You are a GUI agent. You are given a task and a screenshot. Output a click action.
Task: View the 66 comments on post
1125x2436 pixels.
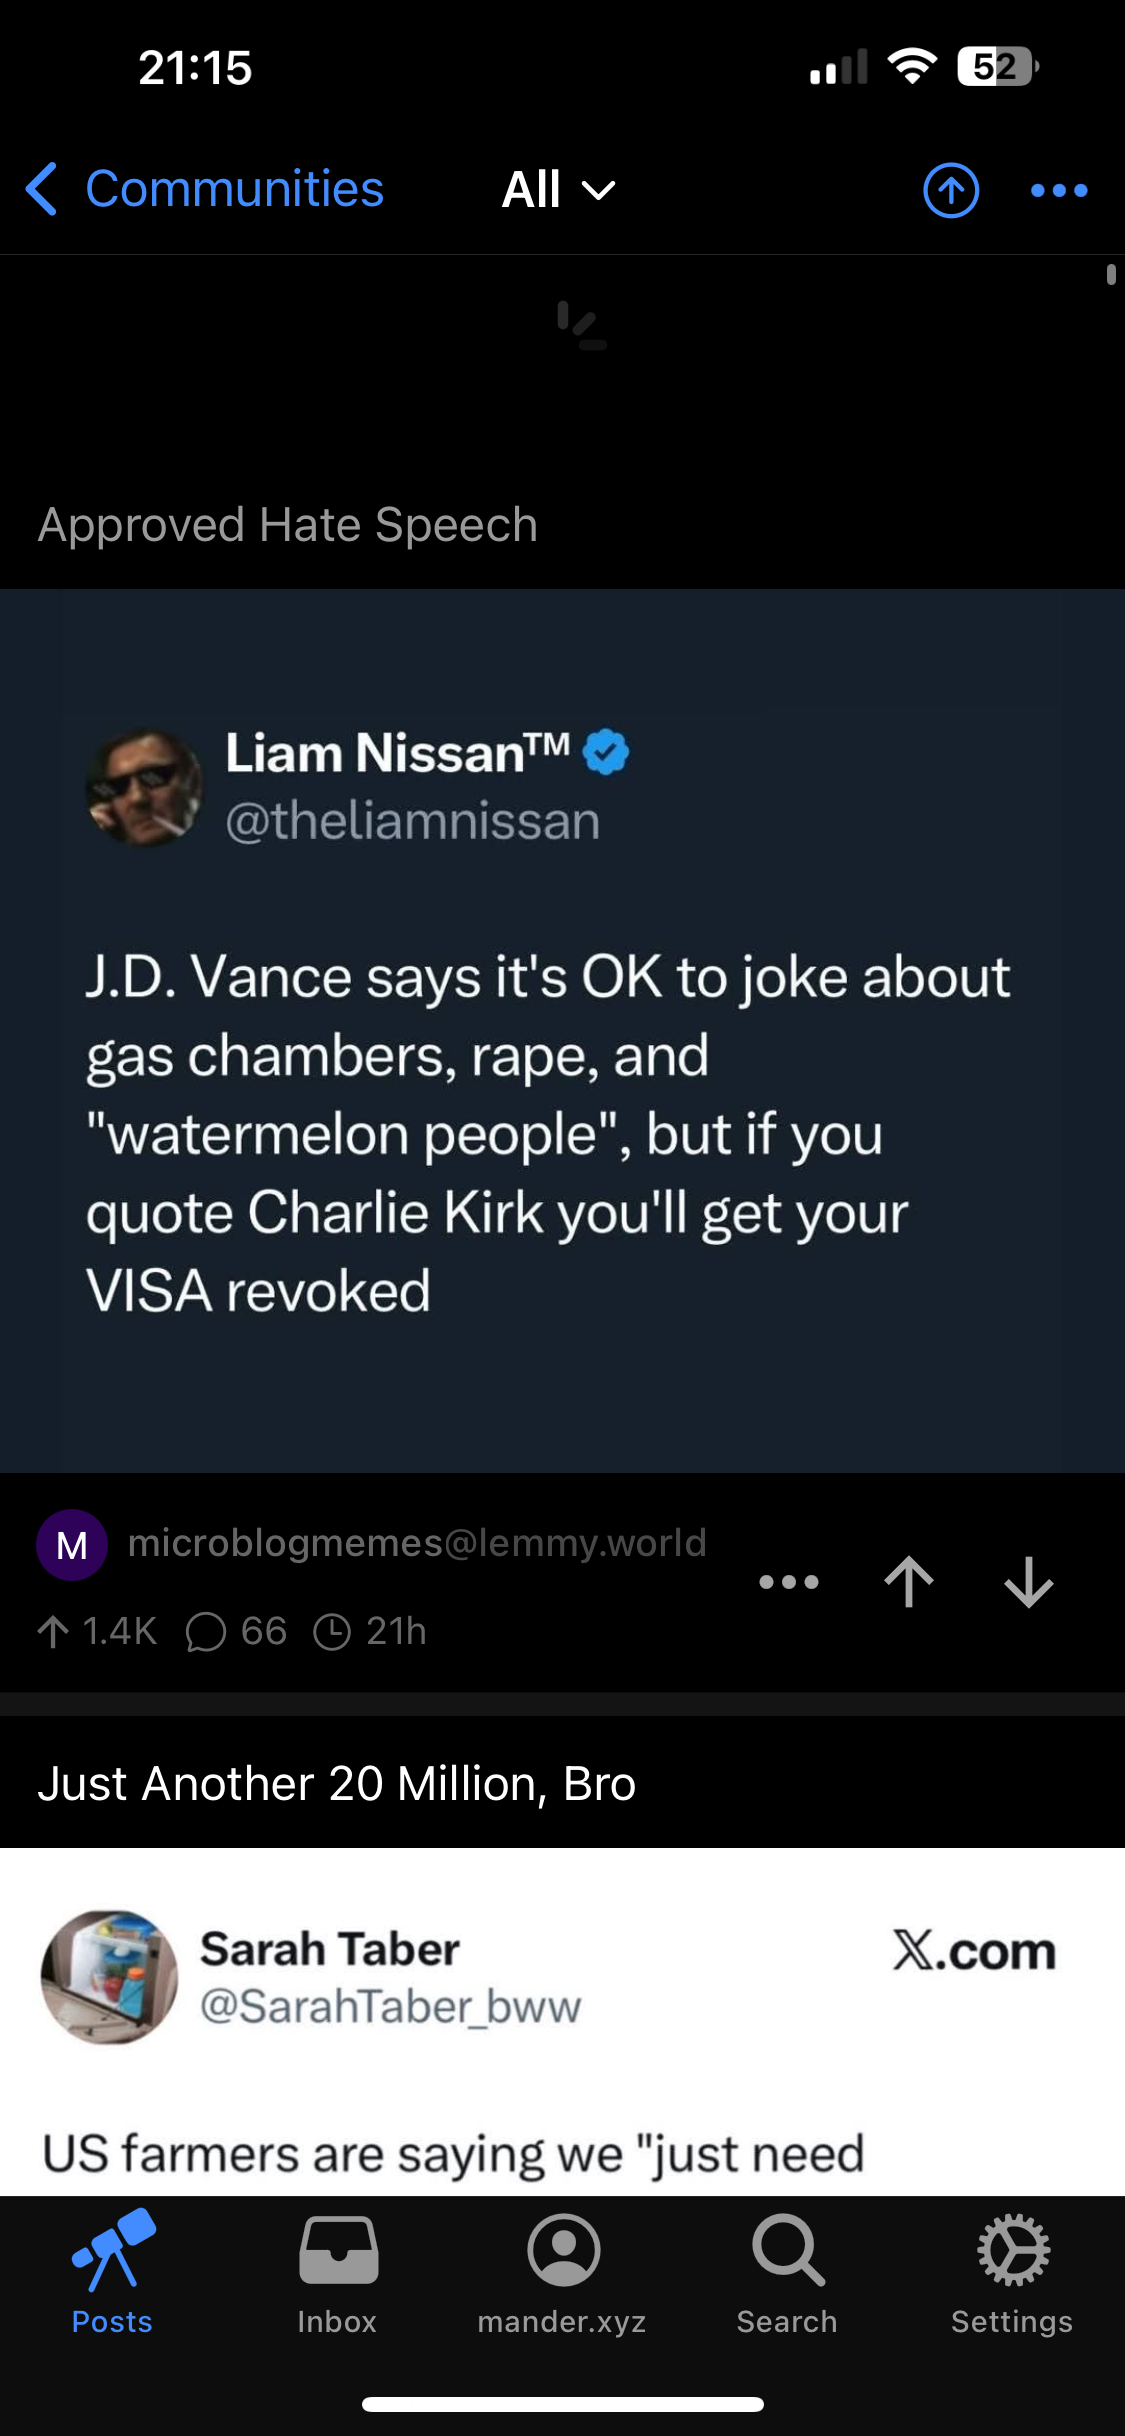point(238,1632)
